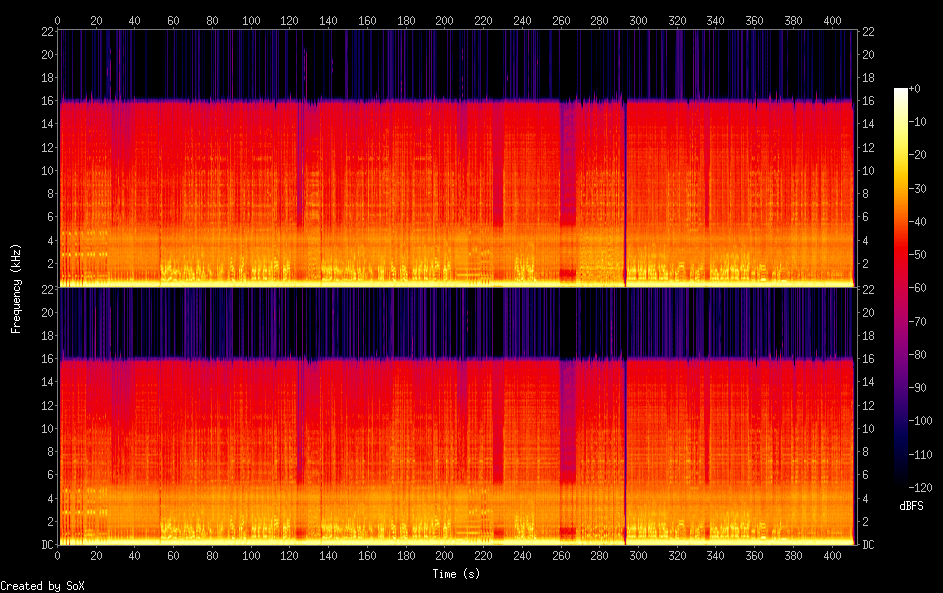Click the 8 kHz label on lower channel's right axis
The image size is (943, 593).
(x=866, y=452)
